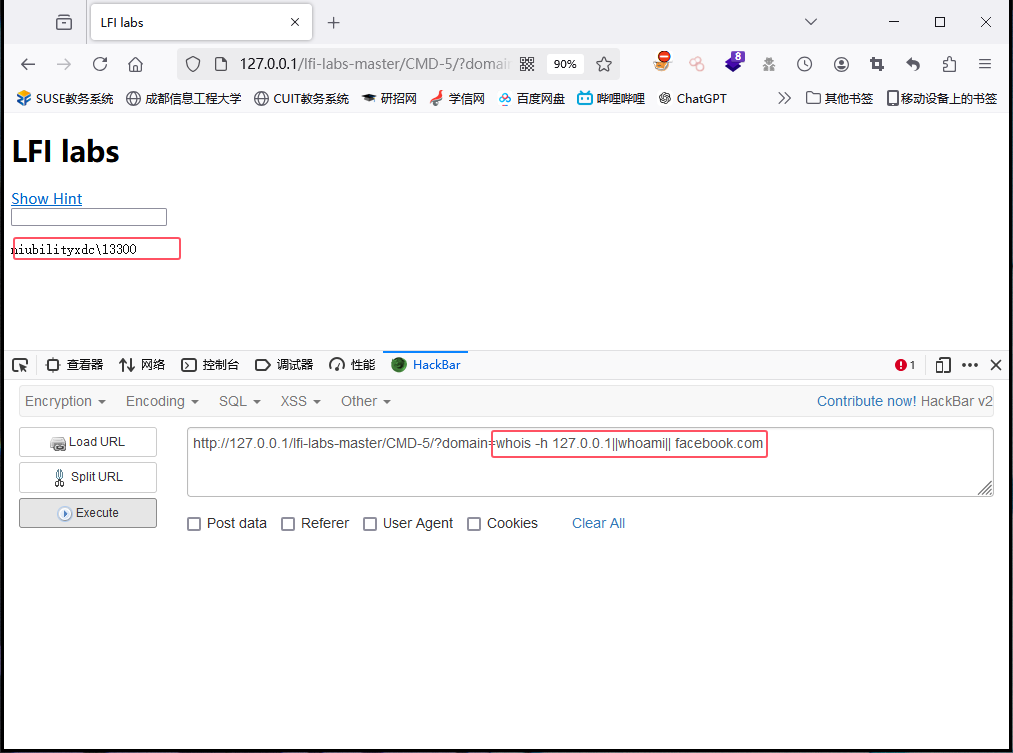Click the 性能 (Performance) panel icon
The width and height of the screenshot is (1013, 753).
(351, 364)
